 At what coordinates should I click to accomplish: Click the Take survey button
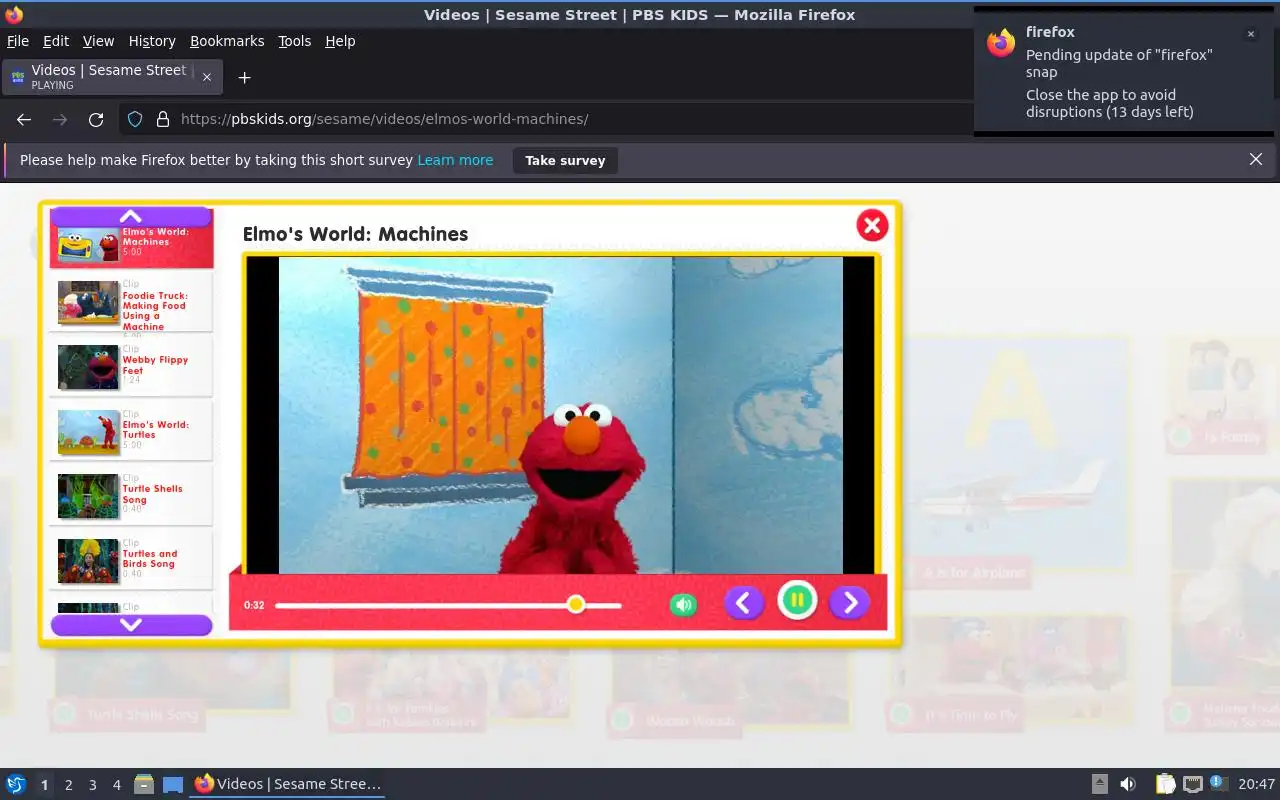tap(565, 160)
